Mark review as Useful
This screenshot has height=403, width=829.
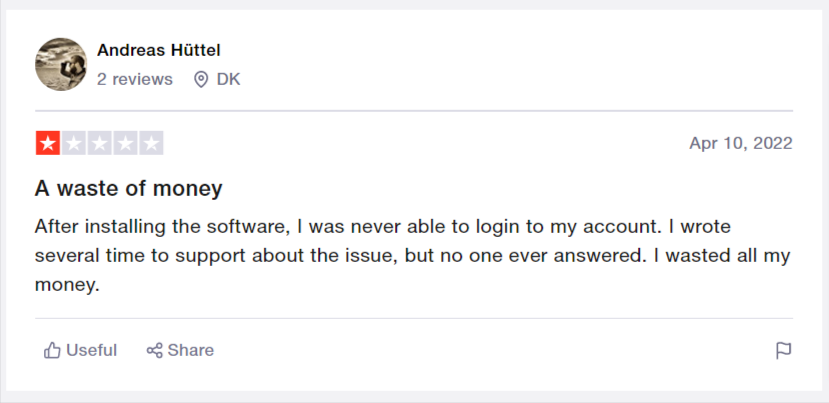(80, 350)
